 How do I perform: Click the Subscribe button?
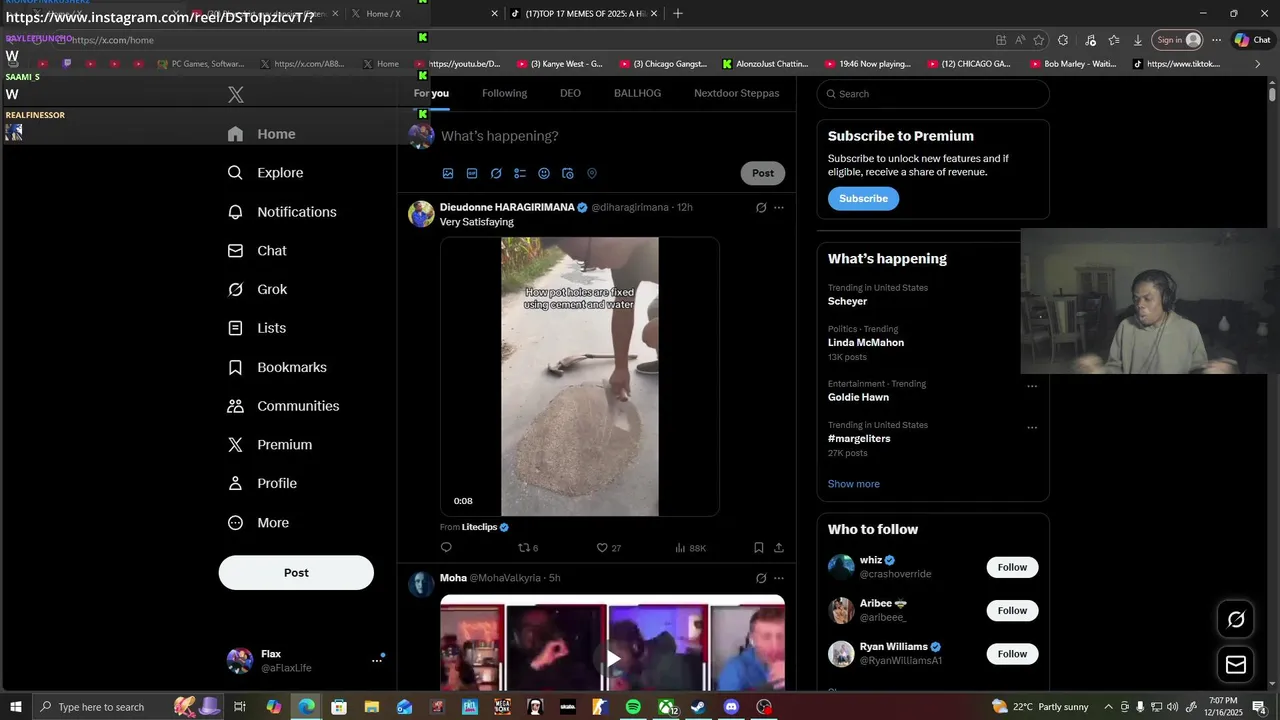[x=863, y=199]
